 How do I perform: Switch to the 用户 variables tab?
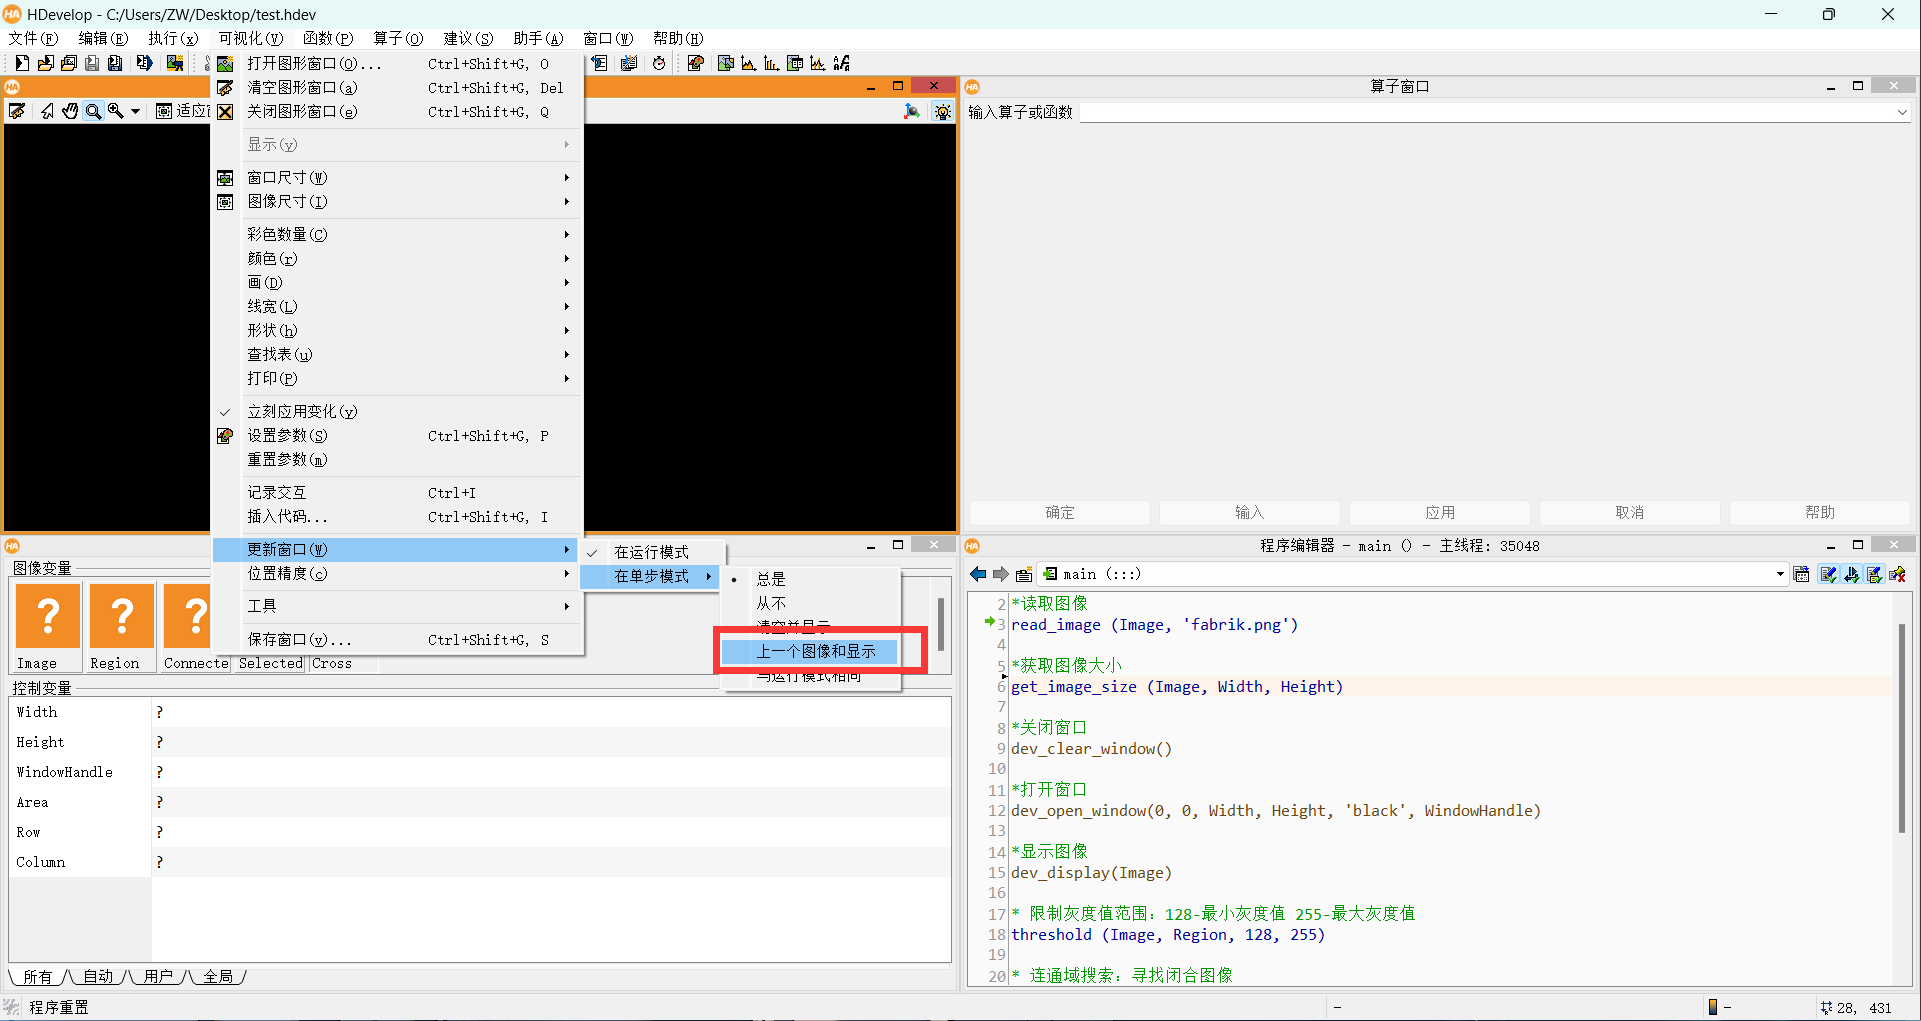click(x=158, y=976)
